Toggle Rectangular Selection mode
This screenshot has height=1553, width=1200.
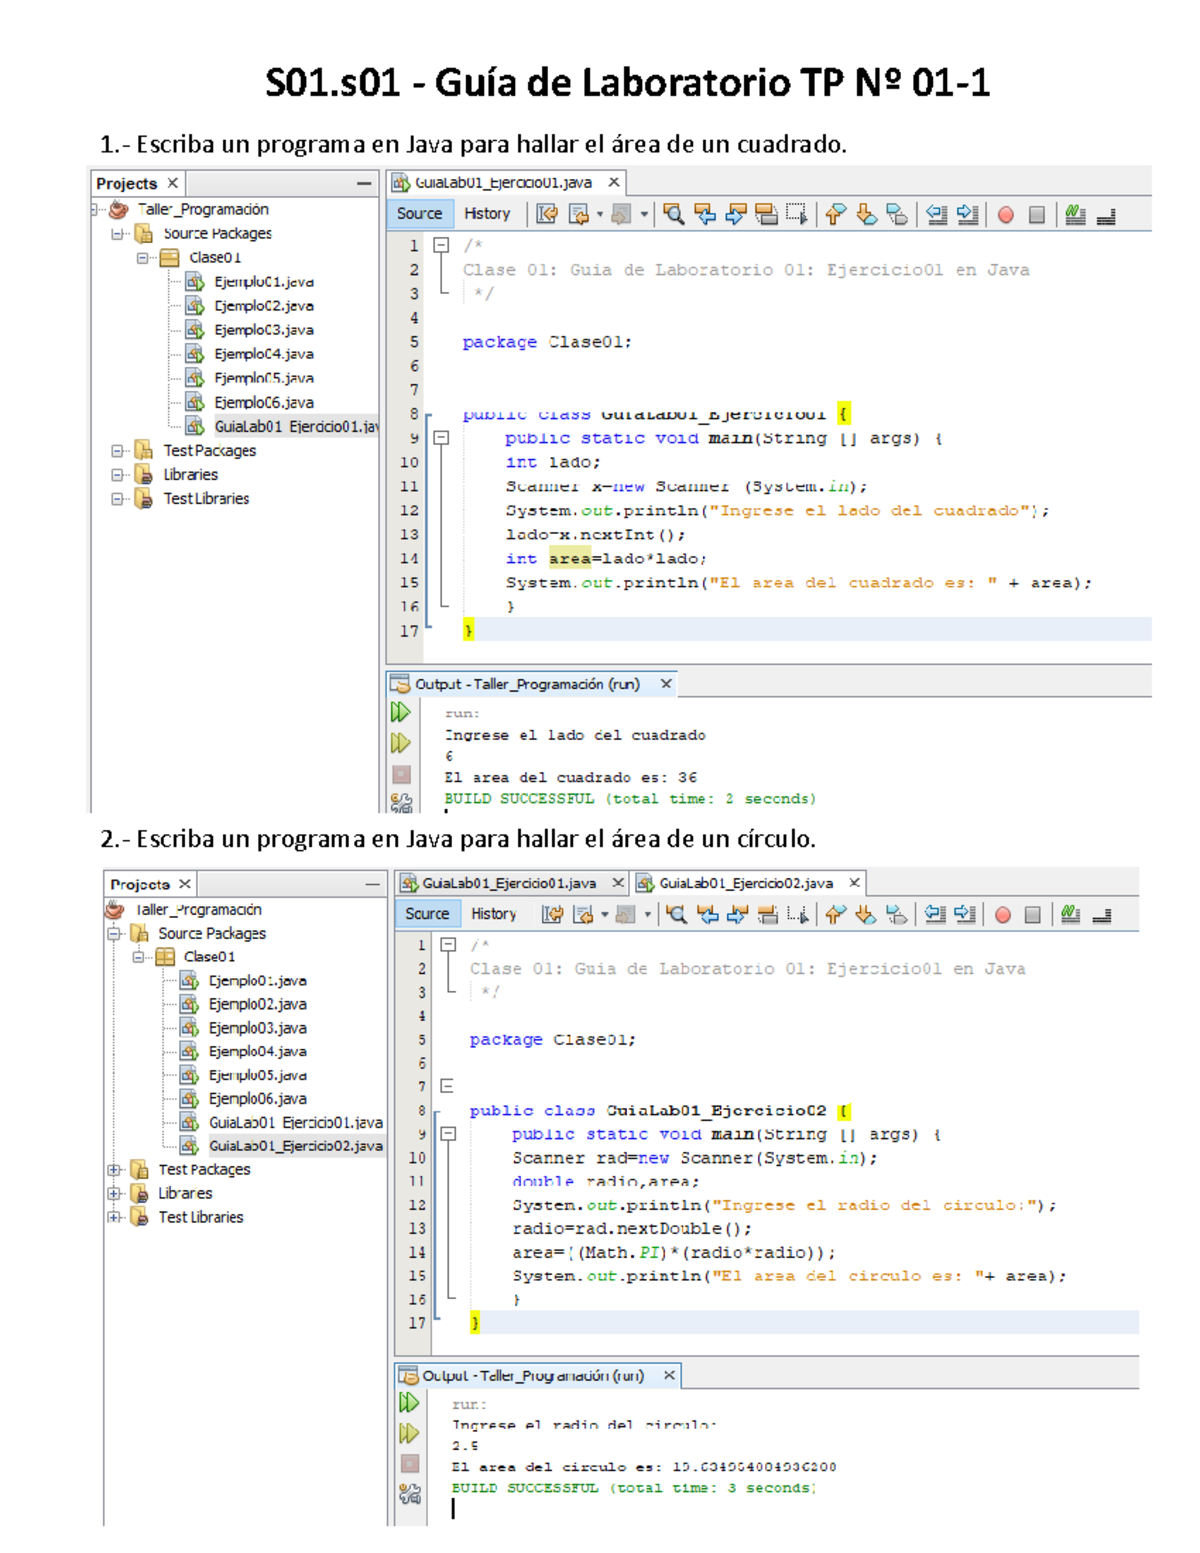[797, 215]
